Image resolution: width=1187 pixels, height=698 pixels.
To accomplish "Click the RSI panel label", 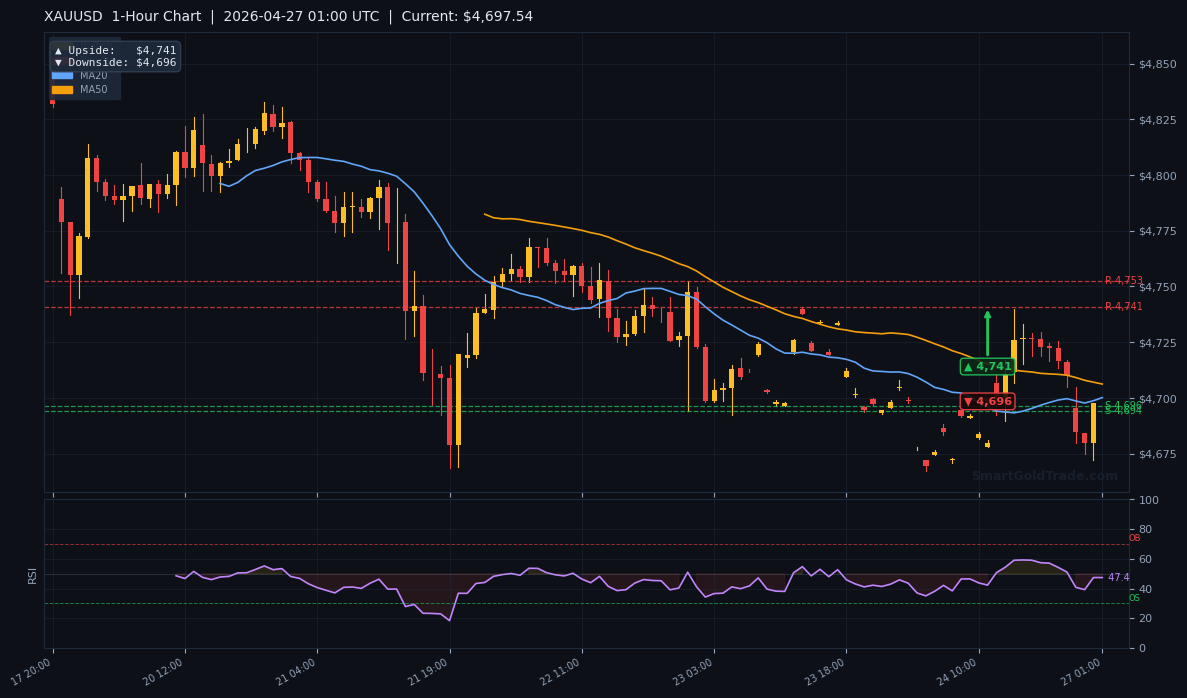I will [33, 575].
